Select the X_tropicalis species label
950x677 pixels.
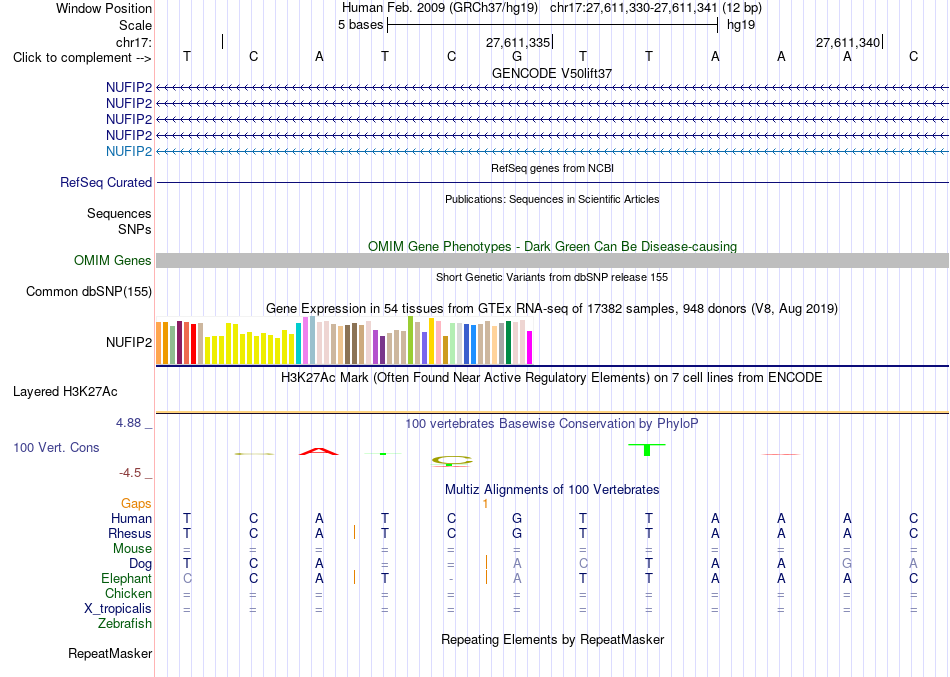pos(118,609)
